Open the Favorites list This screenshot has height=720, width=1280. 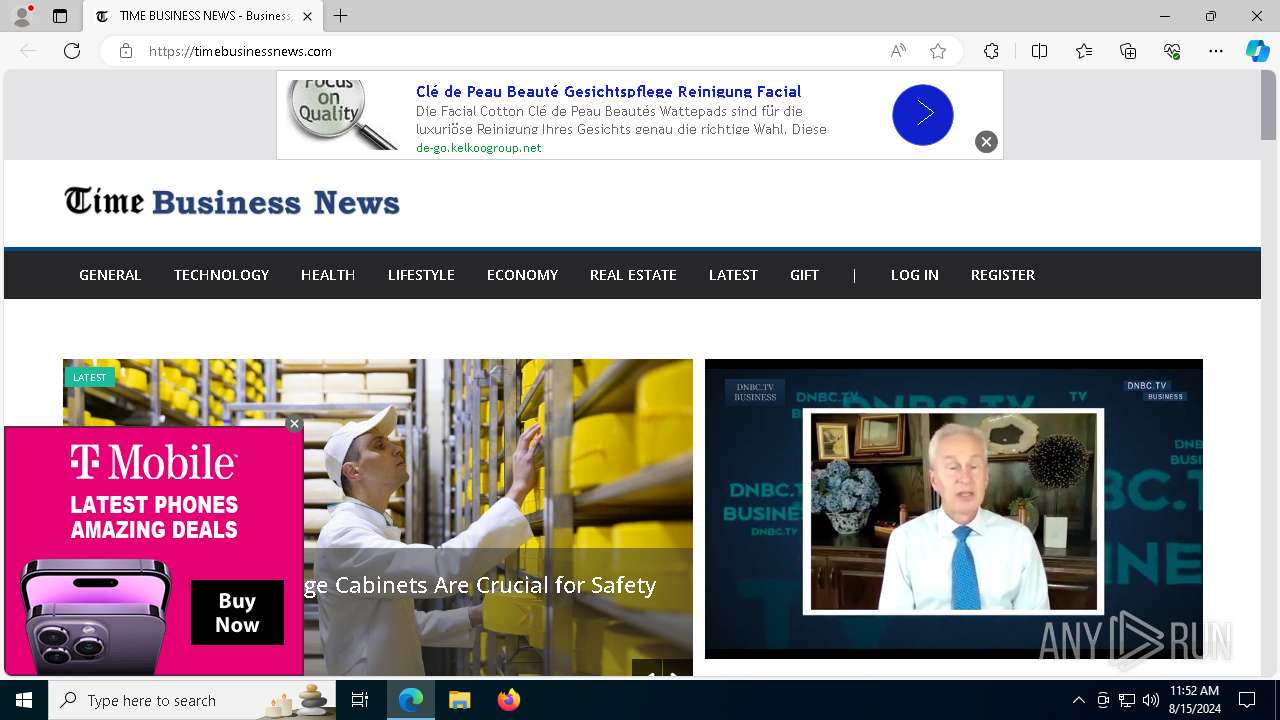point(1084,51)
